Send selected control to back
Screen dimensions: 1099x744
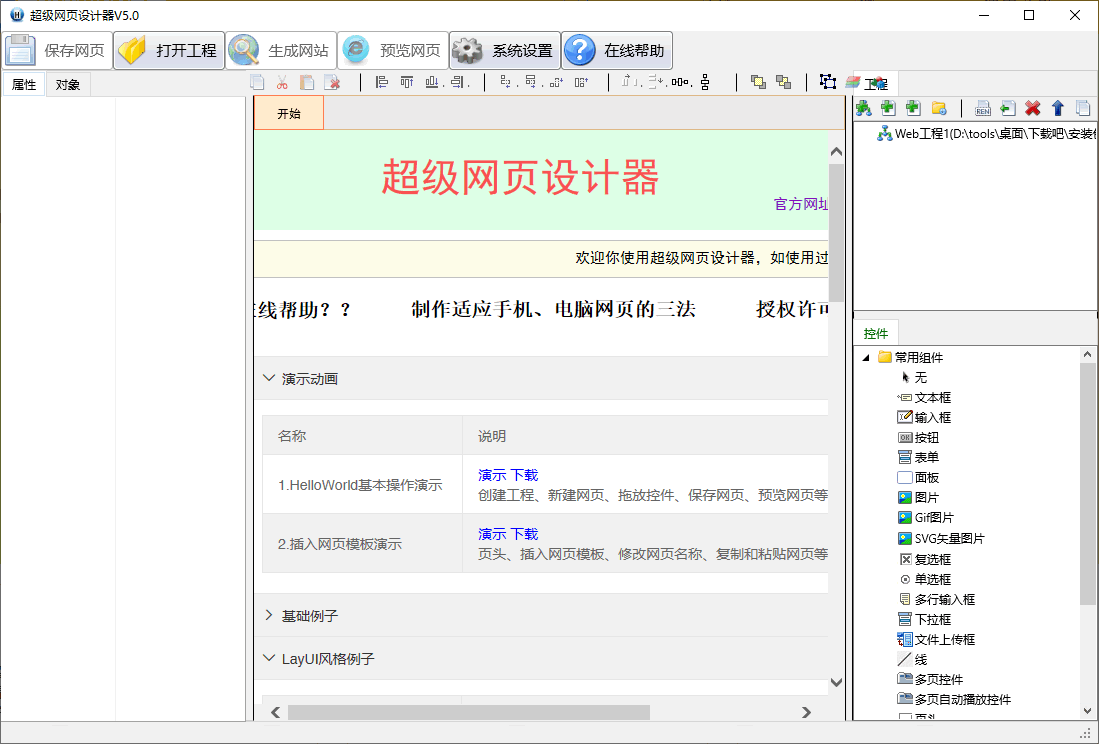tap(784, 83)
